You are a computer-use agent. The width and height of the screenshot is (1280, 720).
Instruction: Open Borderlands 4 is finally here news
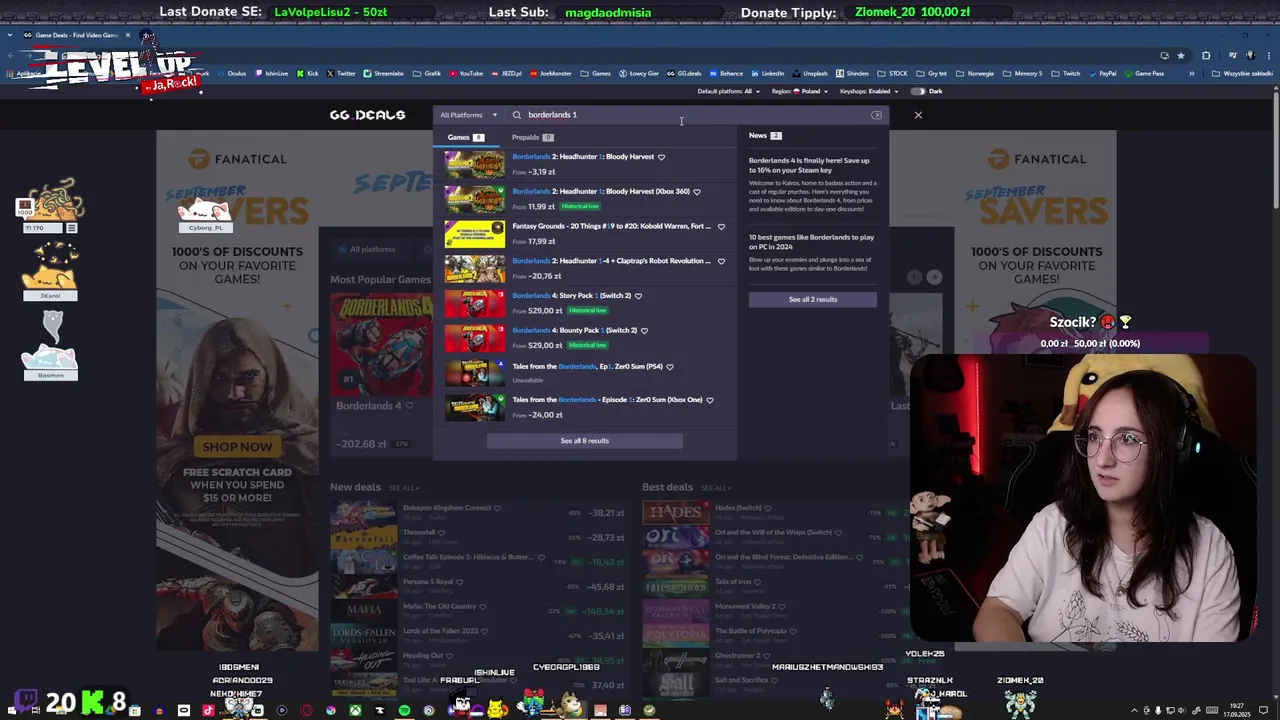[809, 165]
